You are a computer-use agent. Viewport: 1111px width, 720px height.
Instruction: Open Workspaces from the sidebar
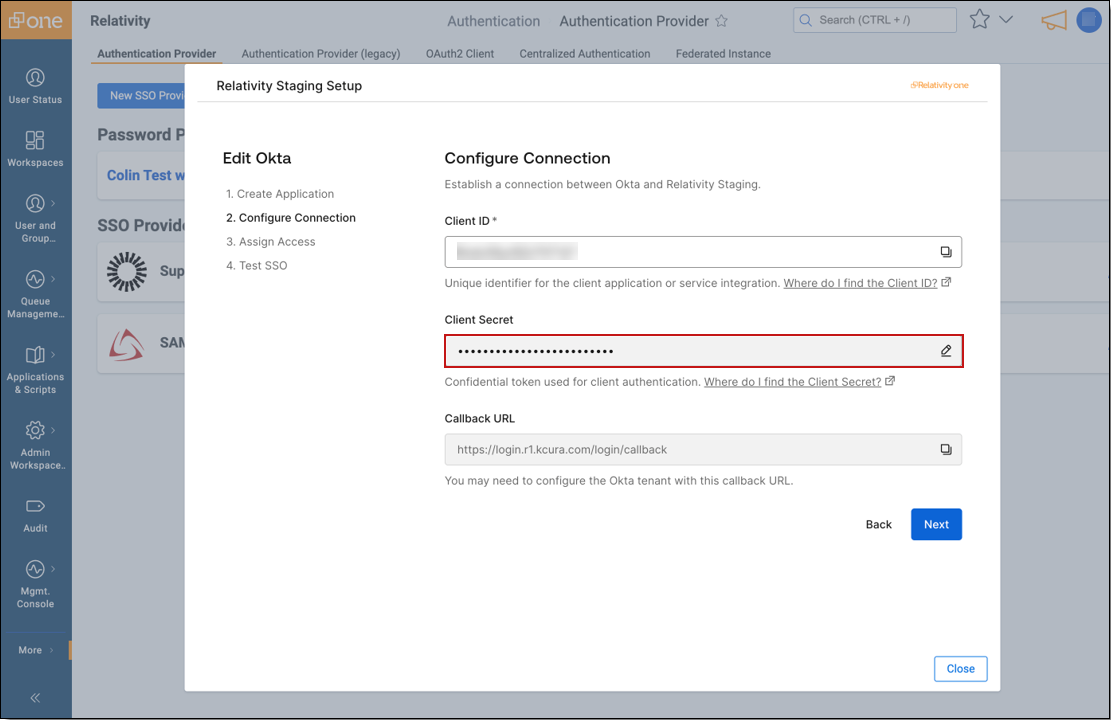tap(35, 148)
